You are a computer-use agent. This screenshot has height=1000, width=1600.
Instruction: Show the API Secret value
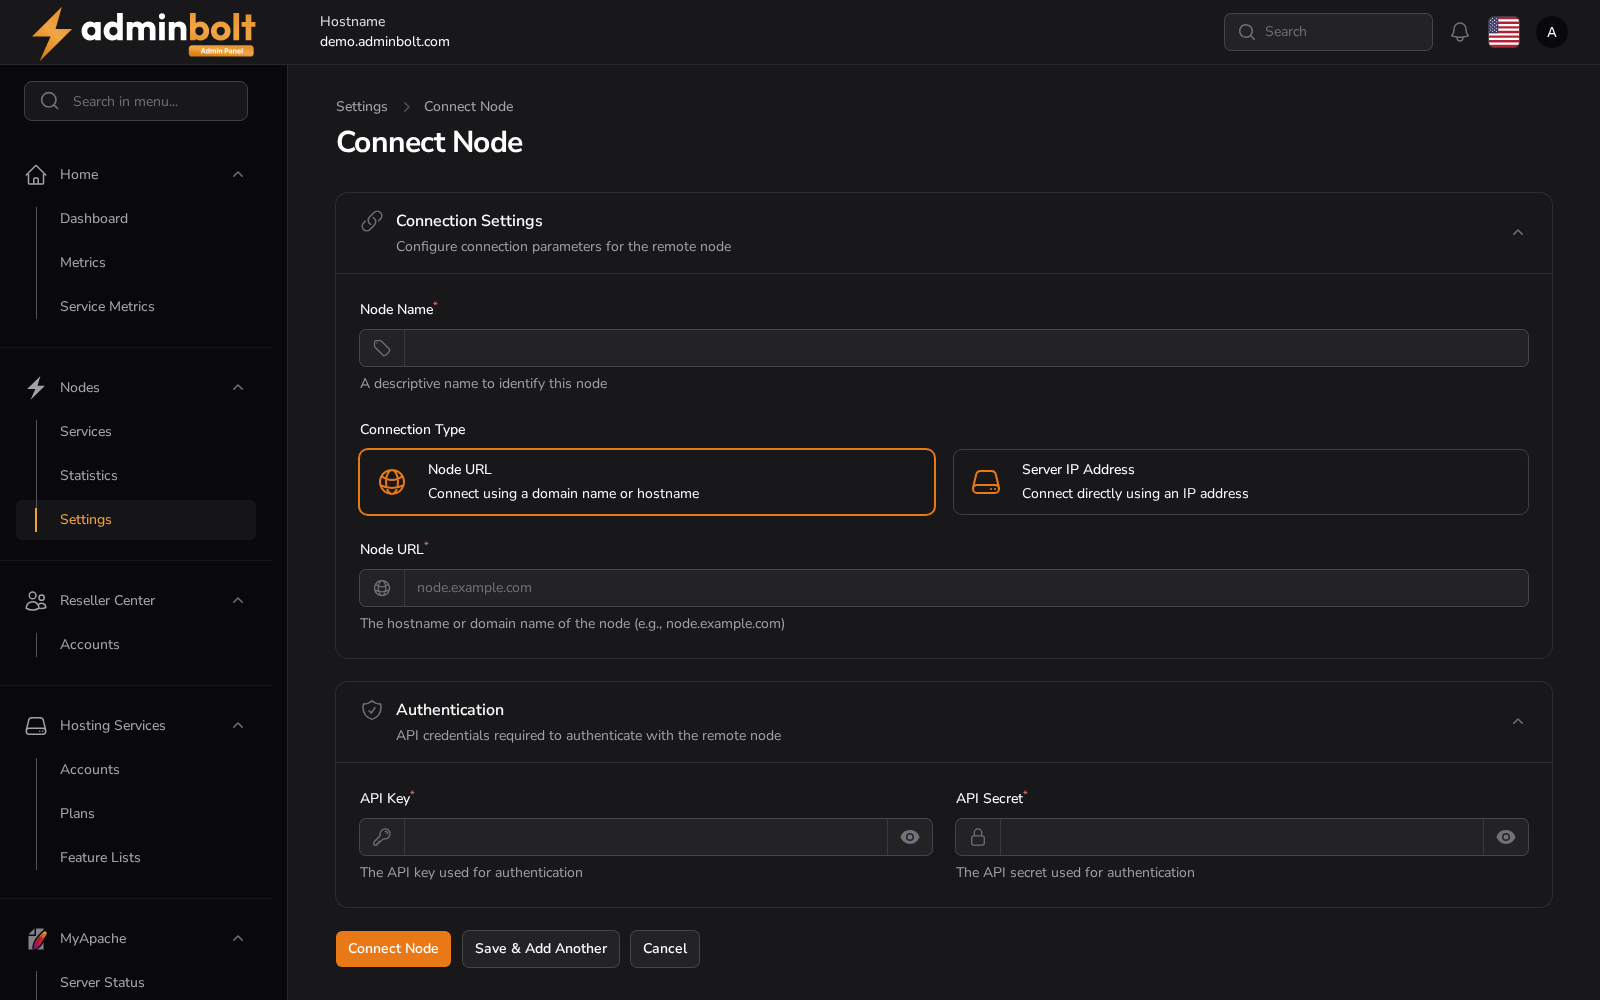click(1506, 837)
